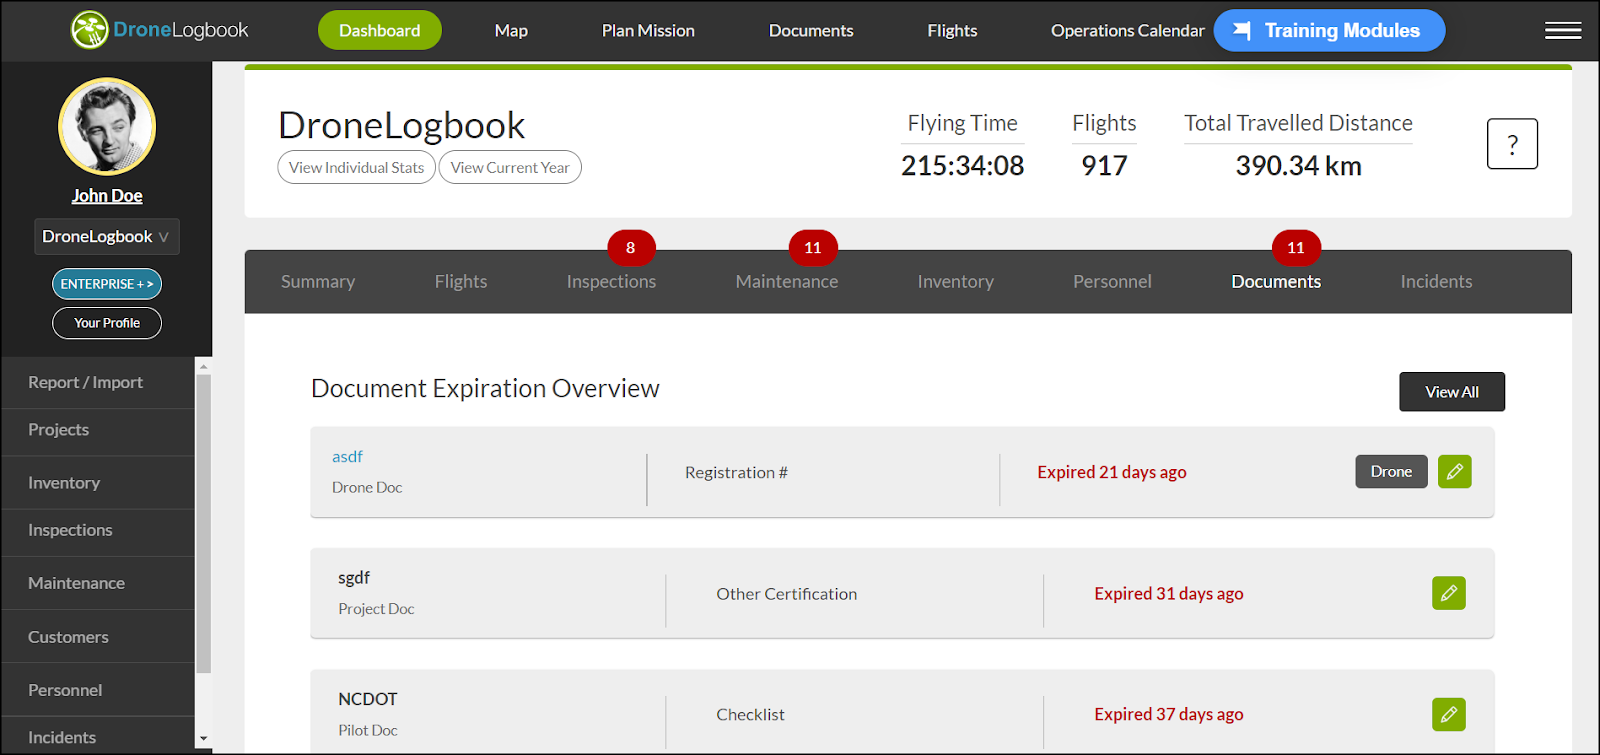Open Documents in the top navigation
Screen dimensions: 1600x755
(811, 31)
